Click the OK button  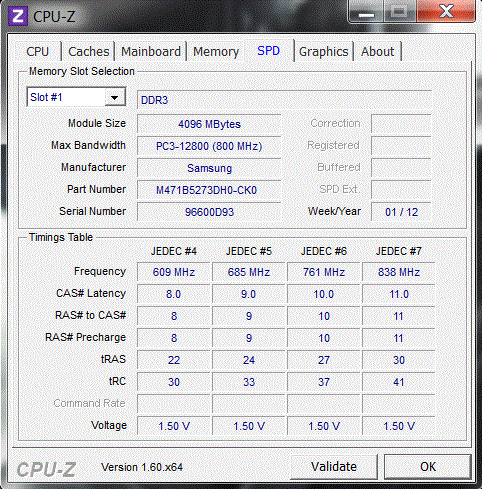[428, 467]
